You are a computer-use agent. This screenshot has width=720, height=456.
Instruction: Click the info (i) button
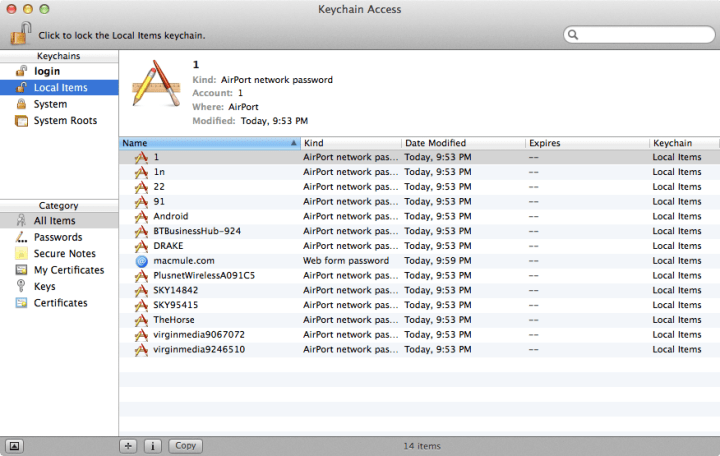(152, 446)
